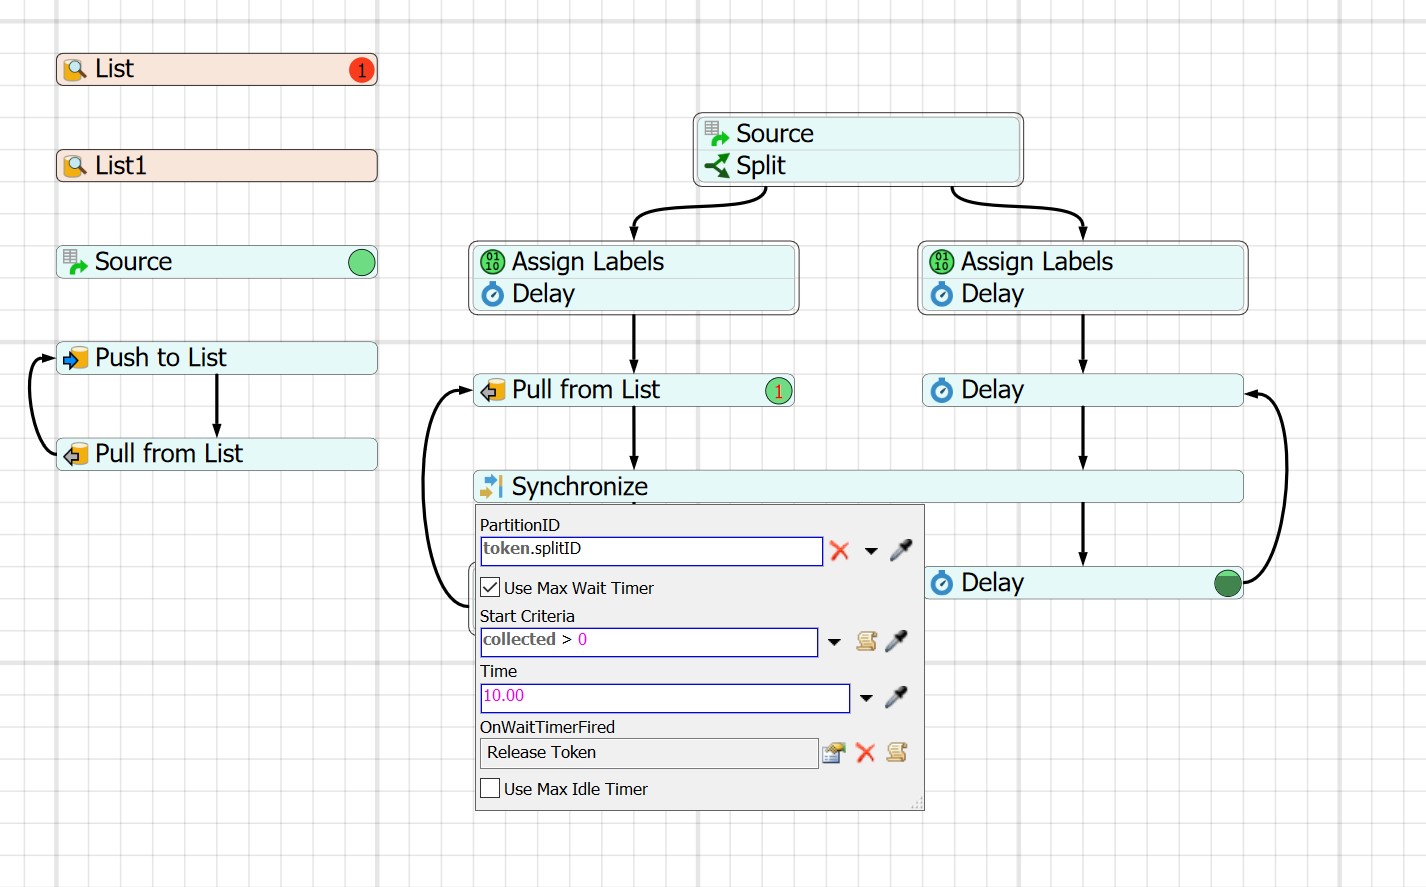This screenshot has width=1426, height=887.
Task: Uncheck Use Max Wait Timer
Action: tap(491, 588)
